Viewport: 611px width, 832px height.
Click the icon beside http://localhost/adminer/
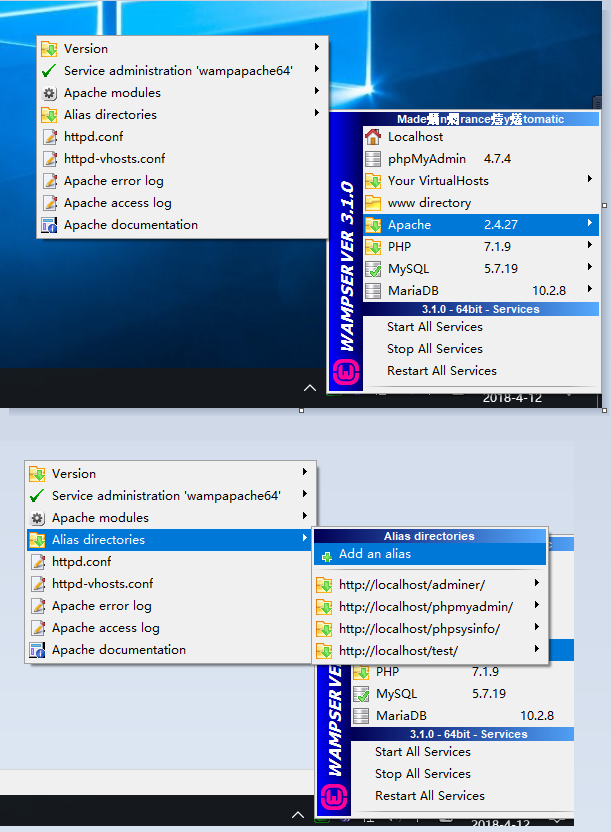point(324,584)
